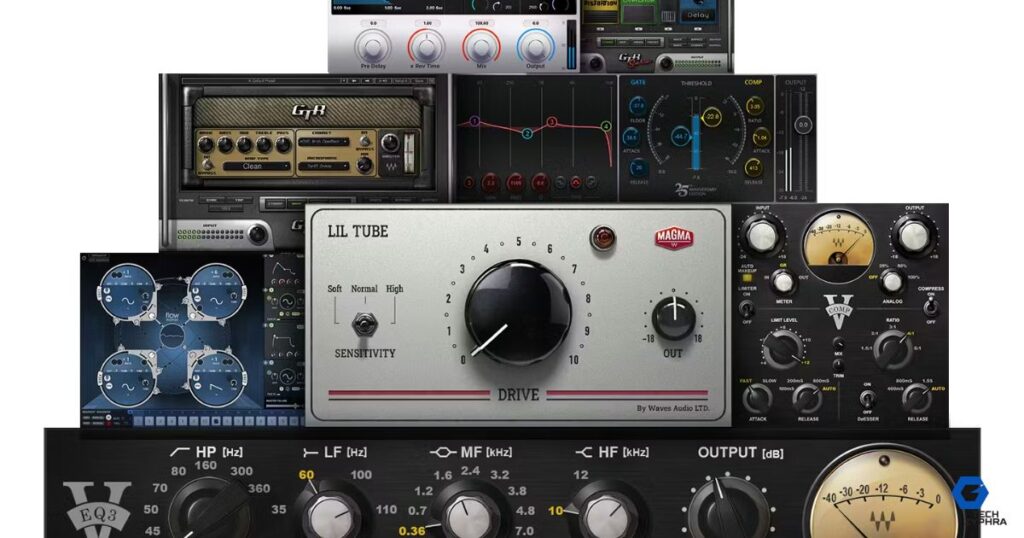1024x538 pixels.
Task: Adjust the V-Comp OUTPUT knob
Action: pos(914,235)
